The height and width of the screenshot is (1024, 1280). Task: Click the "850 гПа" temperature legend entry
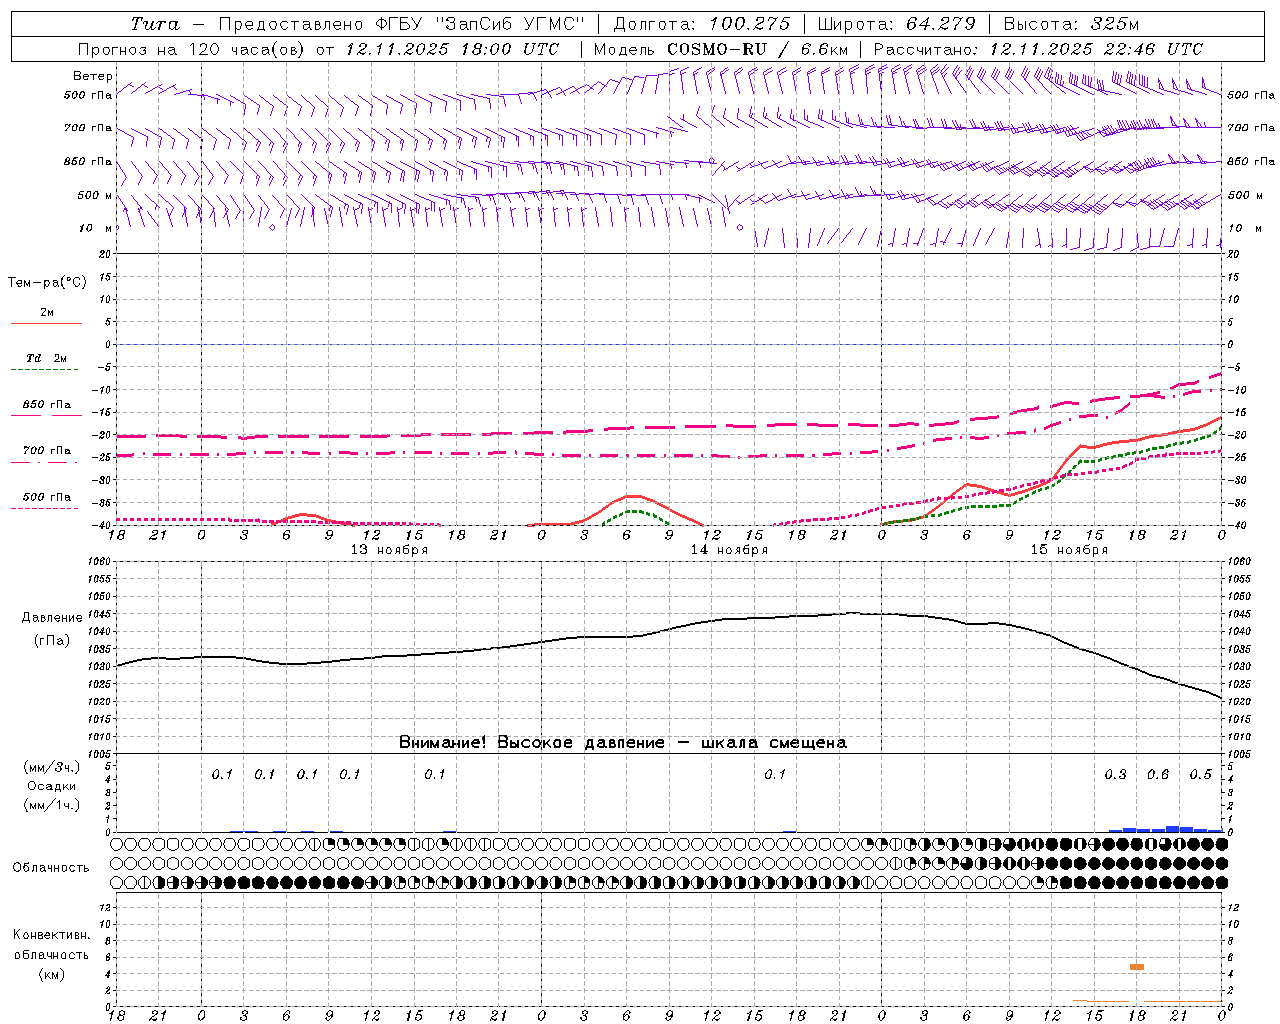click(x=47, y=405)
